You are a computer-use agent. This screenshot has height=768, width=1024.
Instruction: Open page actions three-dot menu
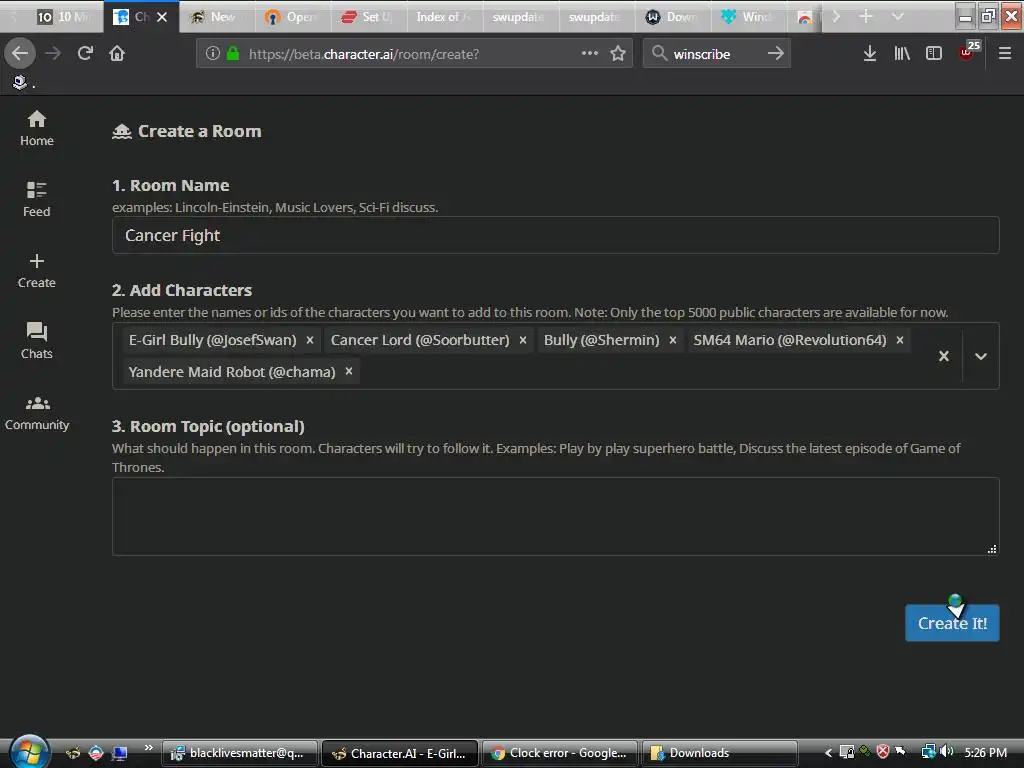(590, 54)
